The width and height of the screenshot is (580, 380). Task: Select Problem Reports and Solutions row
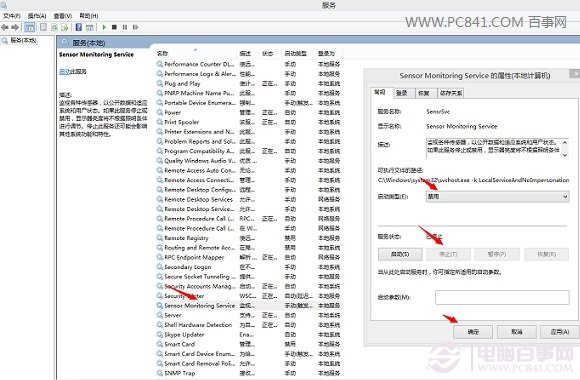[249, 141]
